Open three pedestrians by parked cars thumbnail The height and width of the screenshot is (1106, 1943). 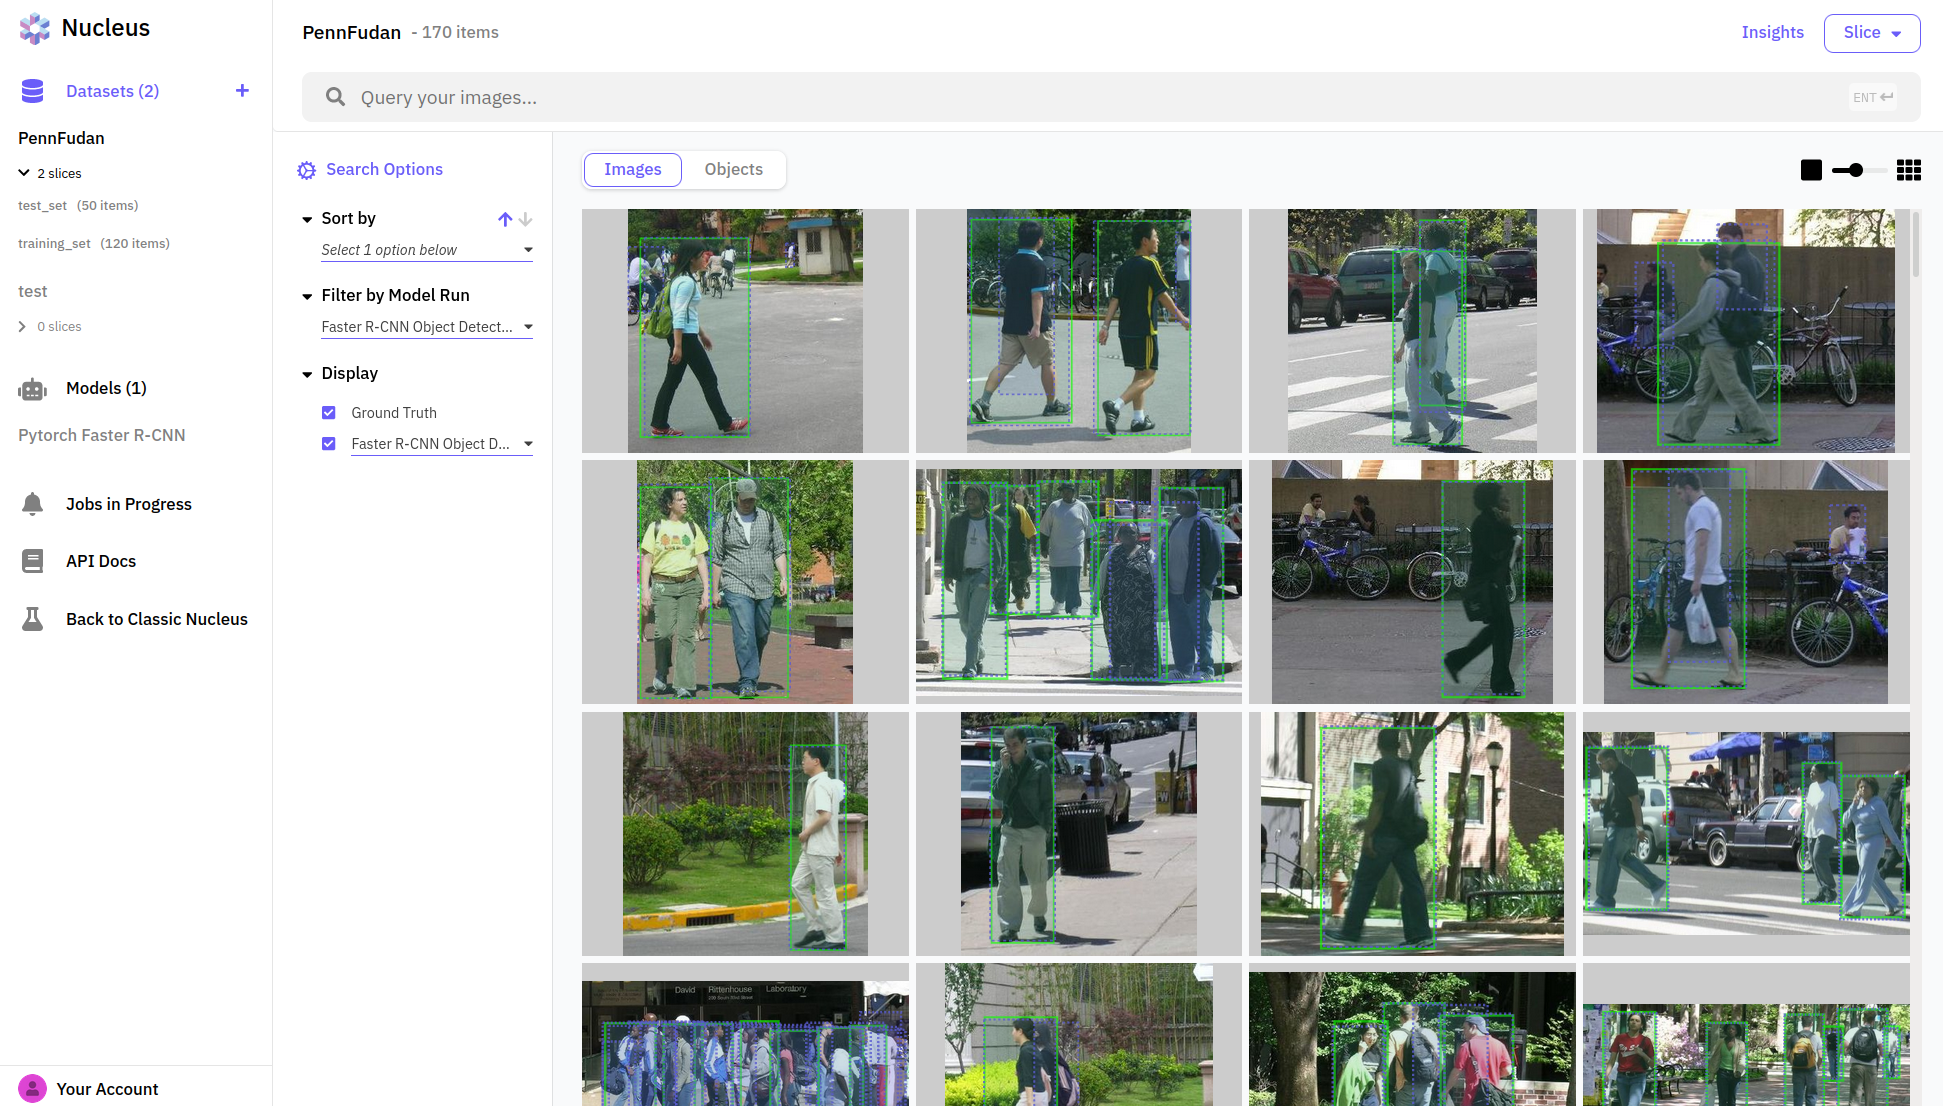point(1745,834)
